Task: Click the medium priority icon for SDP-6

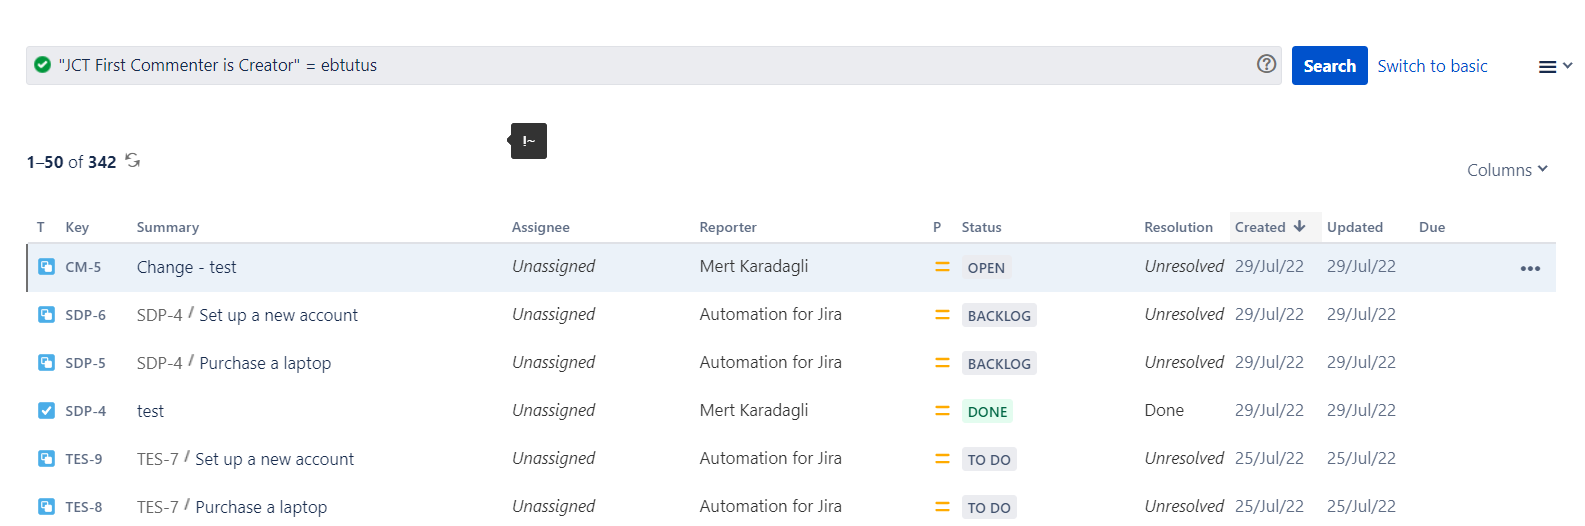Action: coord(942,315)
